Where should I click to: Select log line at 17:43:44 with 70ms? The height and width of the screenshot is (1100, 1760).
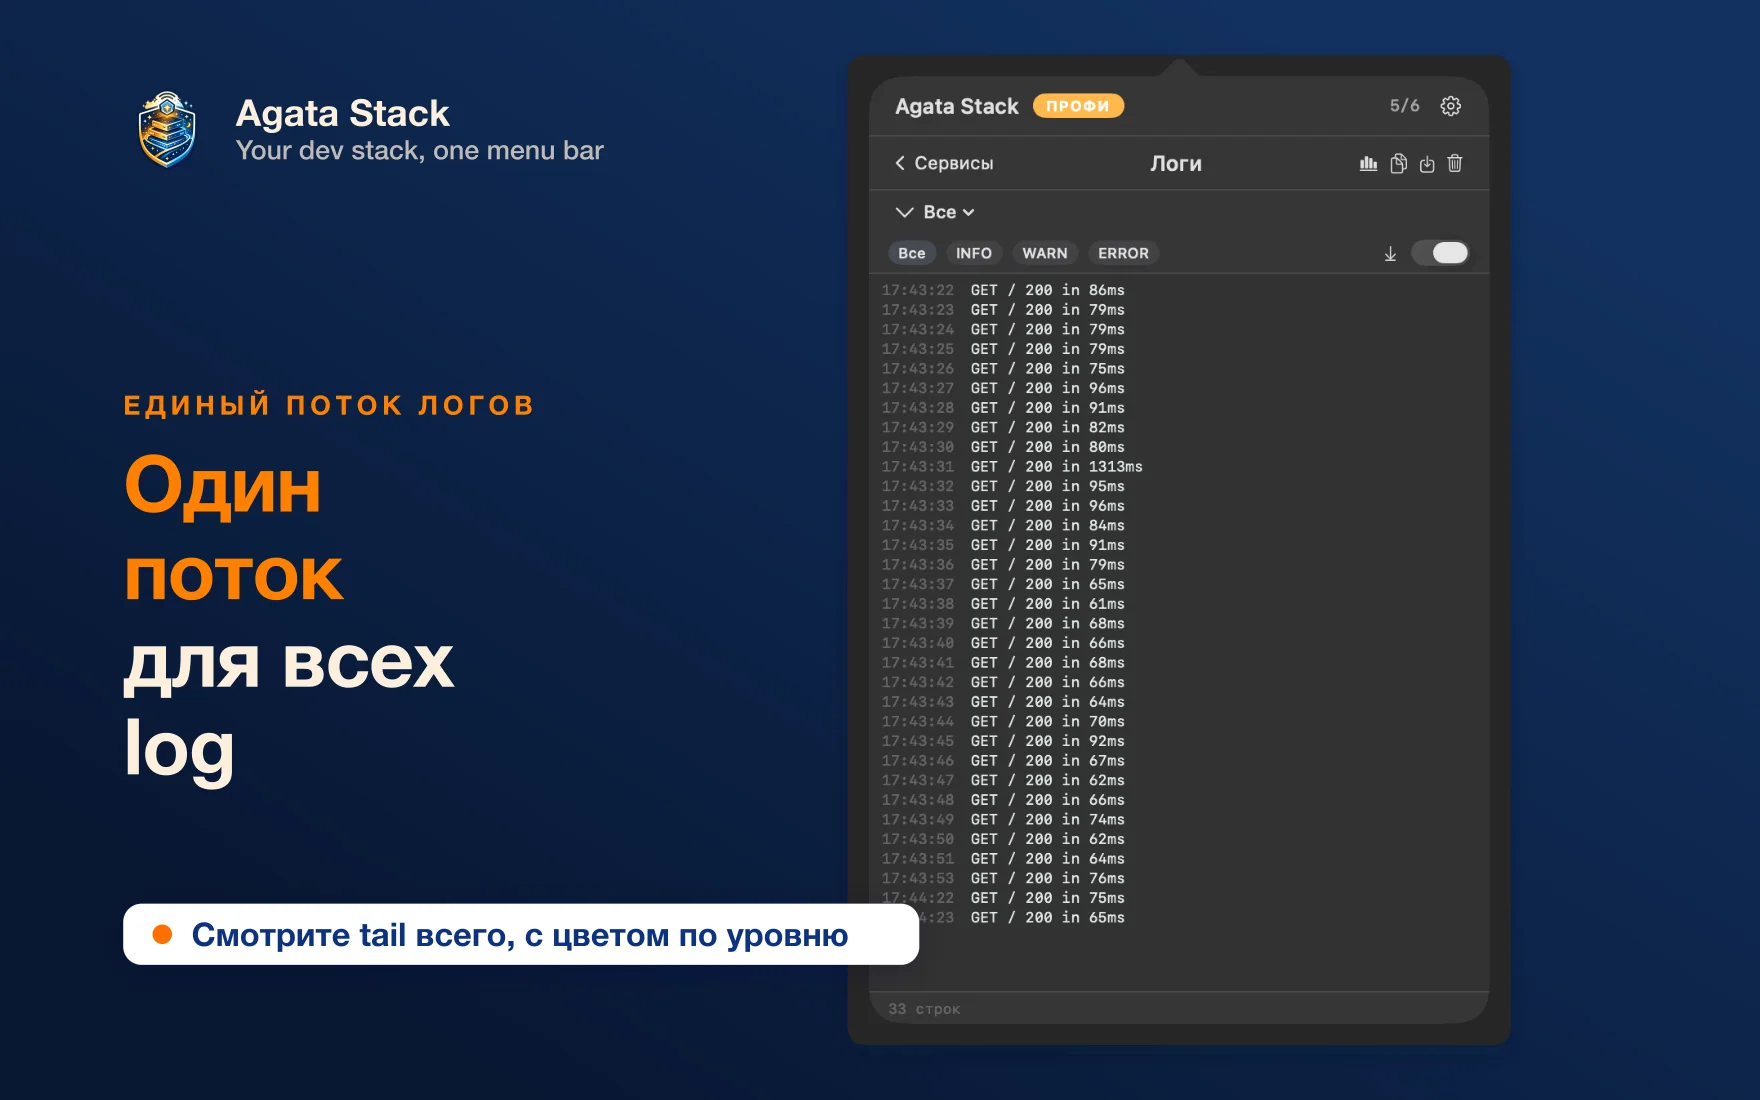[x=1003, y=721]
